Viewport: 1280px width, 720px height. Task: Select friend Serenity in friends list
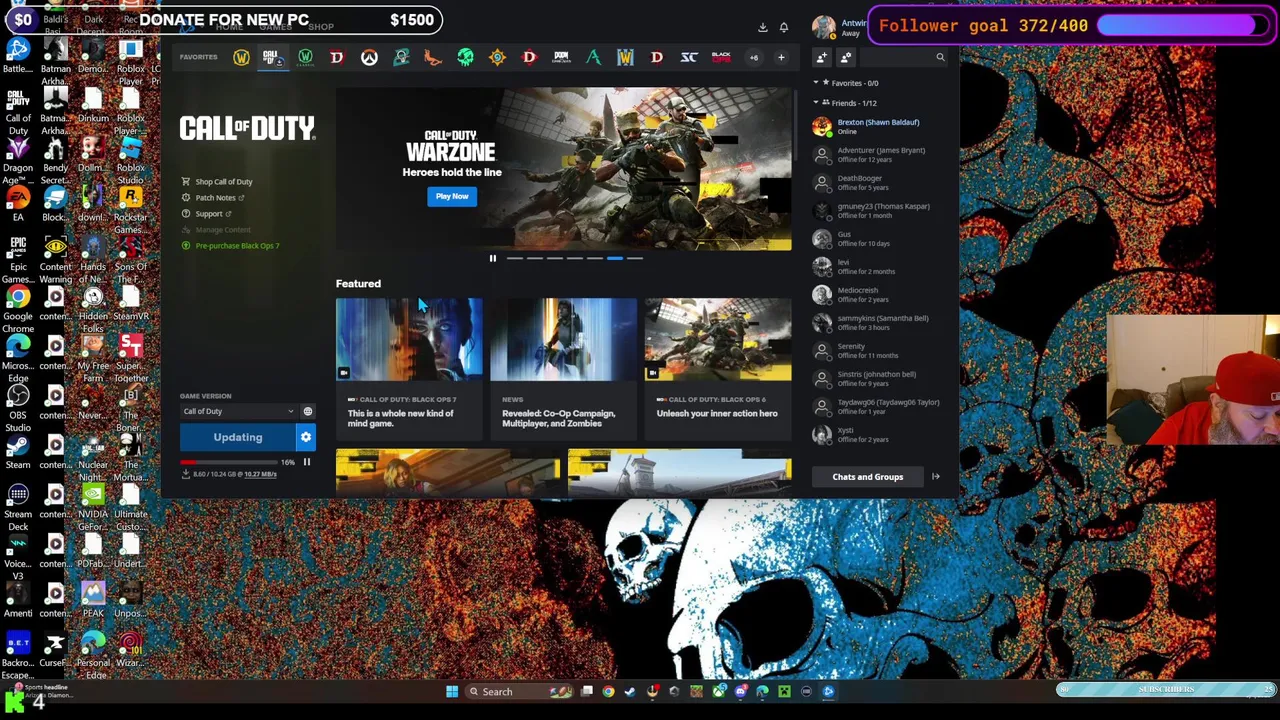[x=880, y=350]
